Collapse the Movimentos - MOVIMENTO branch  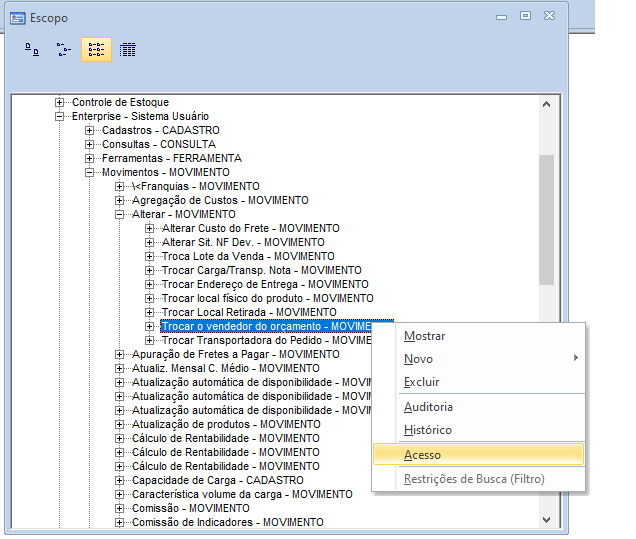(90, 173)
